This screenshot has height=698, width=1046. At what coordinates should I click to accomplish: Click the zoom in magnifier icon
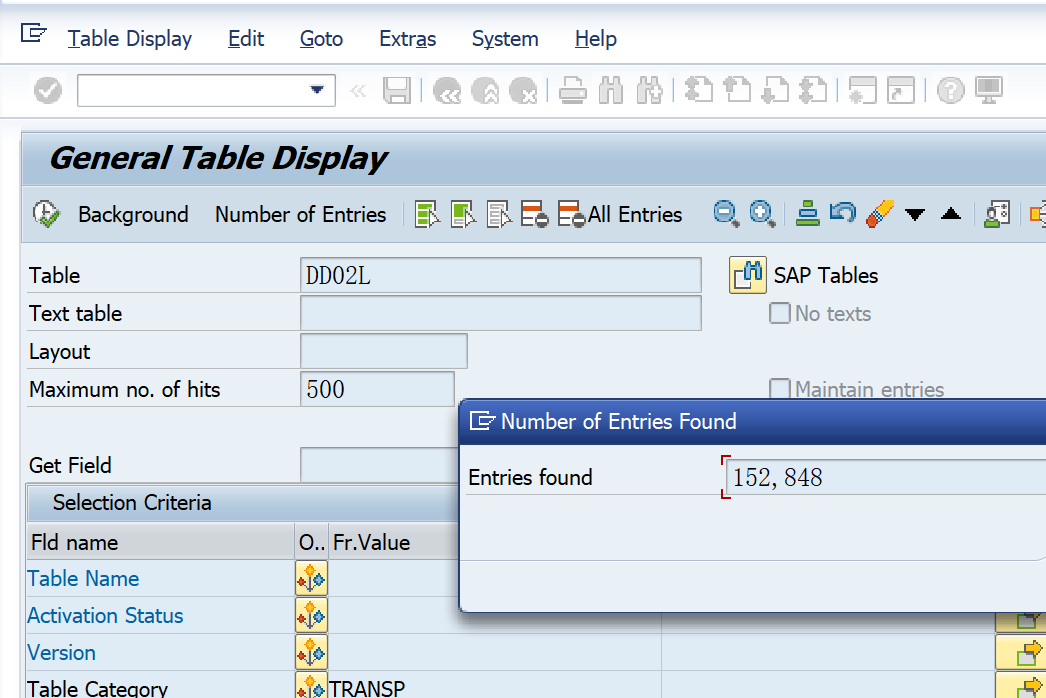[762, 214]
